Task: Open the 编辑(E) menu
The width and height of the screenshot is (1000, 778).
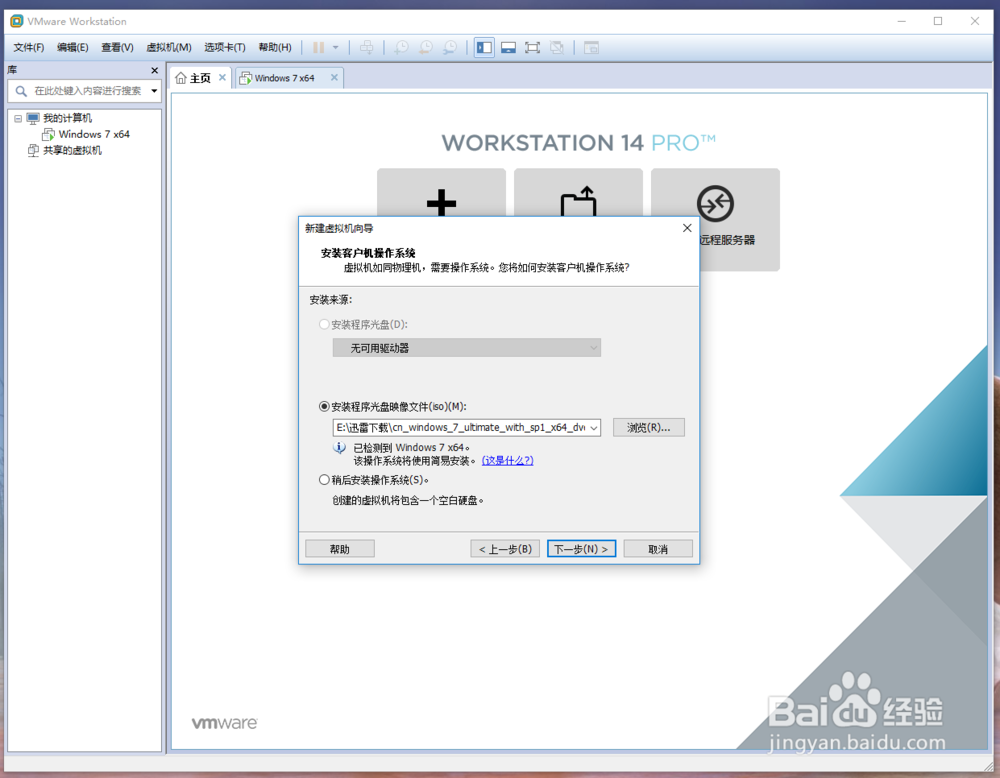Action: click(73, 47)
